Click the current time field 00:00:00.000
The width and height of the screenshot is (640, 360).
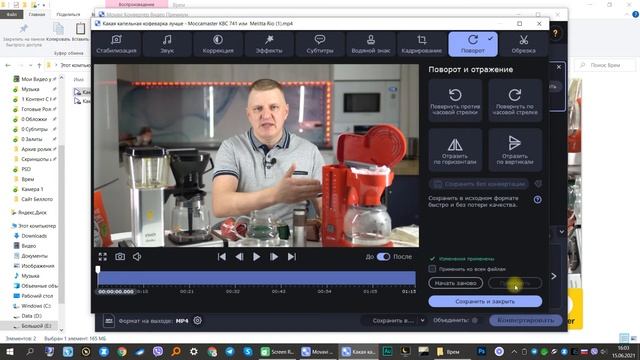[116, 292]
